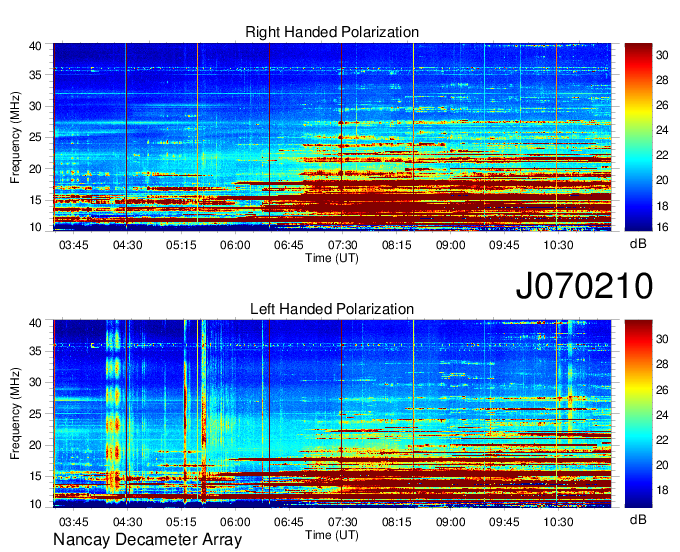The width and height of the screenshot is (680, 552).
Task: Click the 22 dB tick on bottom colorbar
Action: (662, 440)
